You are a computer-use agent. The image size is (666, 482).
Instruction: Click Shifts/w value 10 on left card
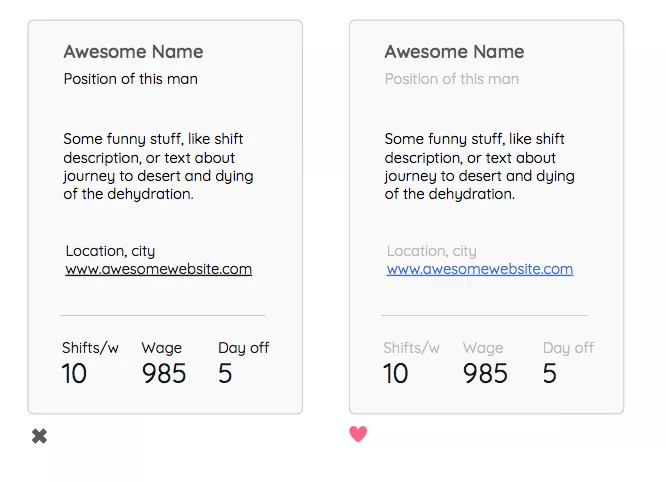pos(74,374)
